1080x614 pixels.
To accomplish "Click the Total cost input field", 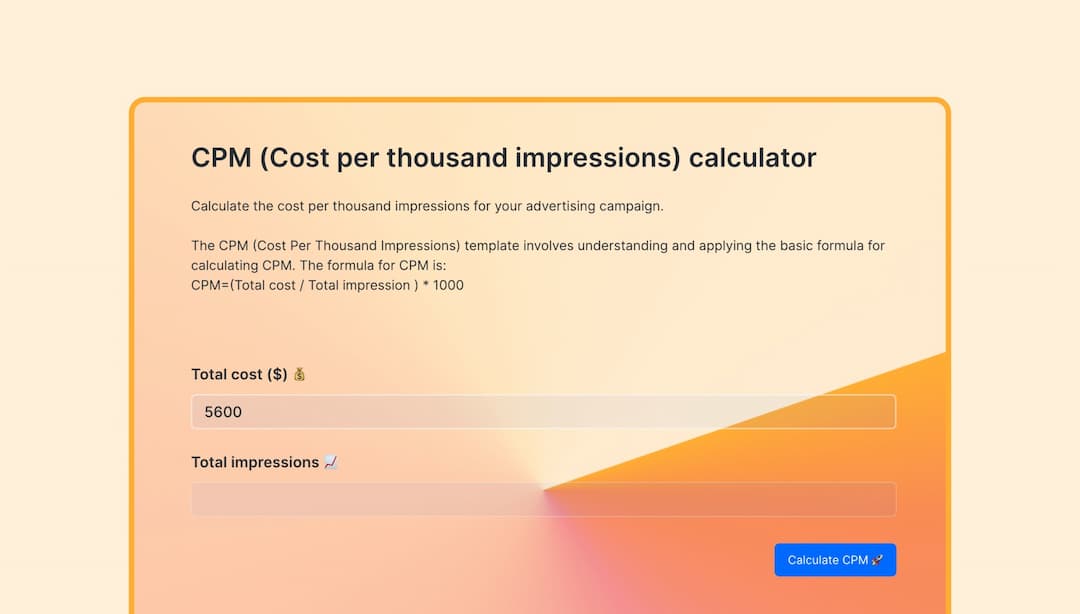I will click(x=543, y=412).
